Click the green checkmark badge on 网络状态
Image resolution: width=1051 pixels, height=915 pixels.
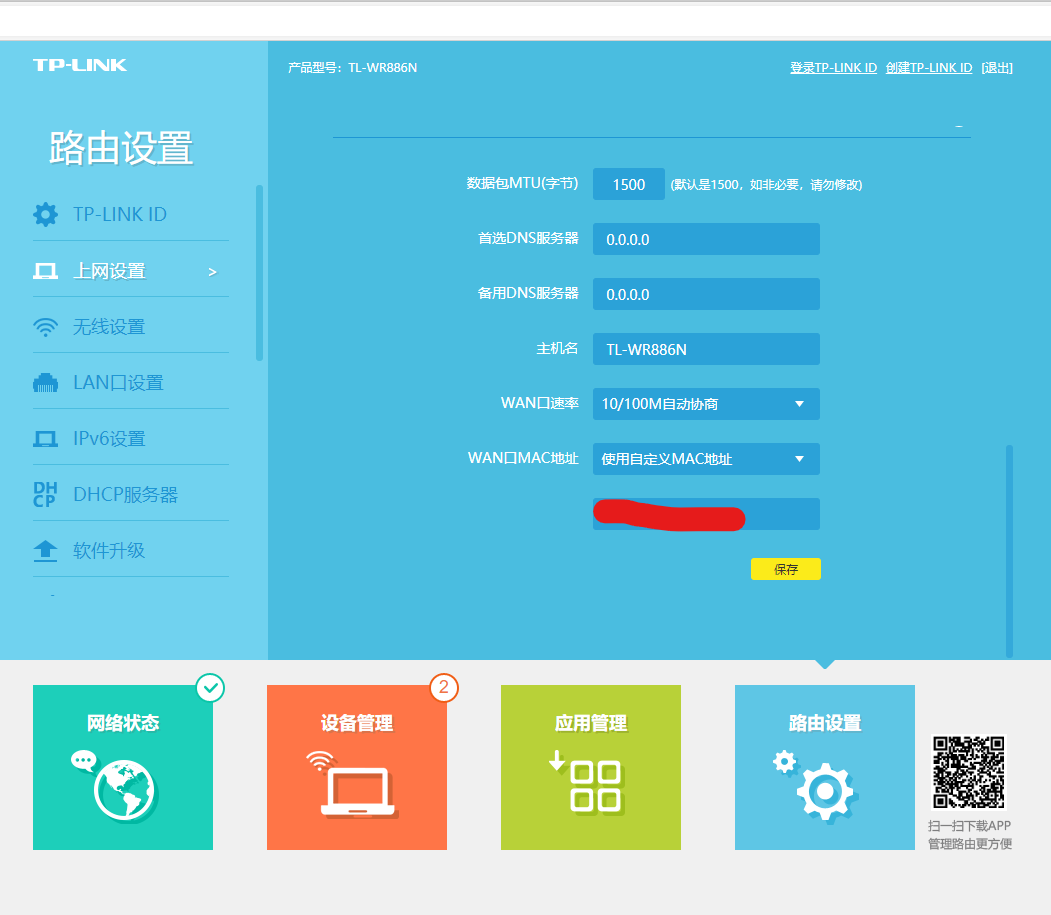coord(210,688)
